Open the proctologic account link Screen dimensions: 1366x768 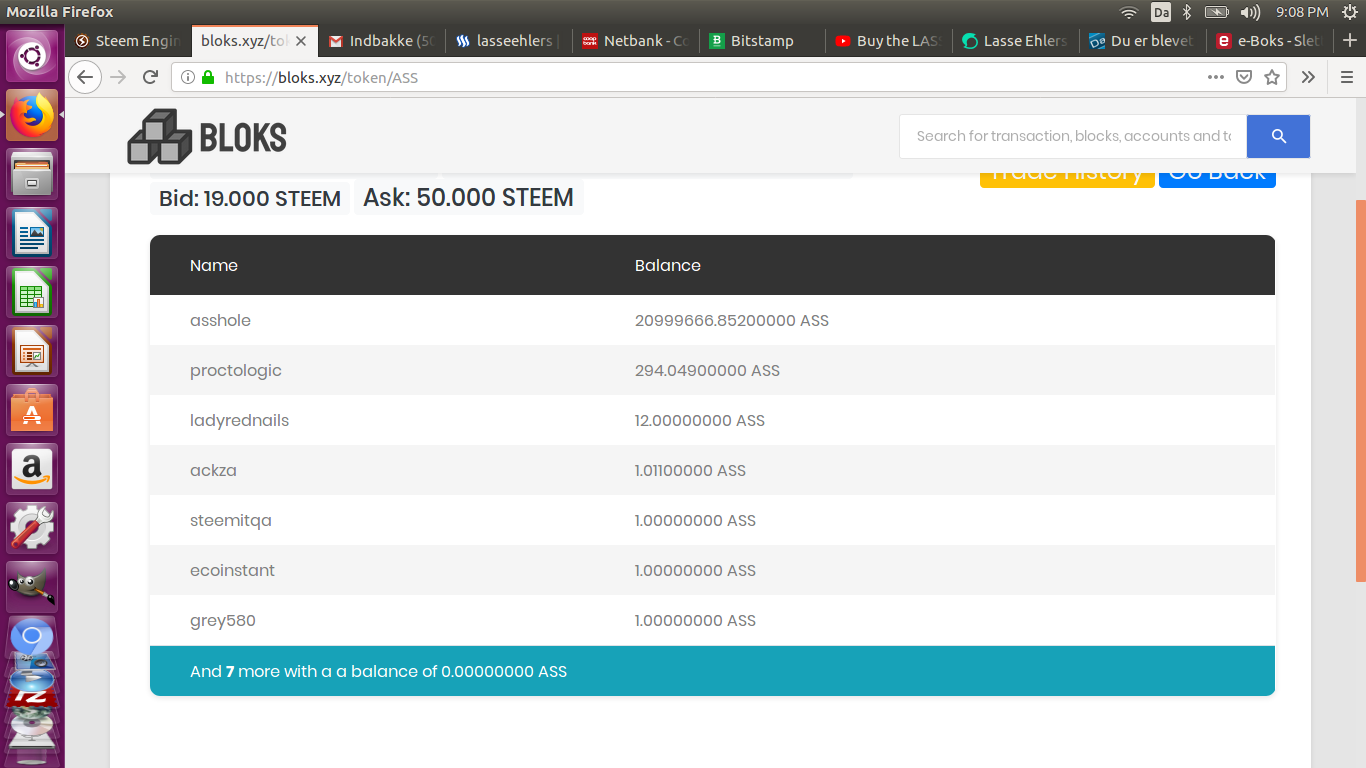[x=236, y=370]
